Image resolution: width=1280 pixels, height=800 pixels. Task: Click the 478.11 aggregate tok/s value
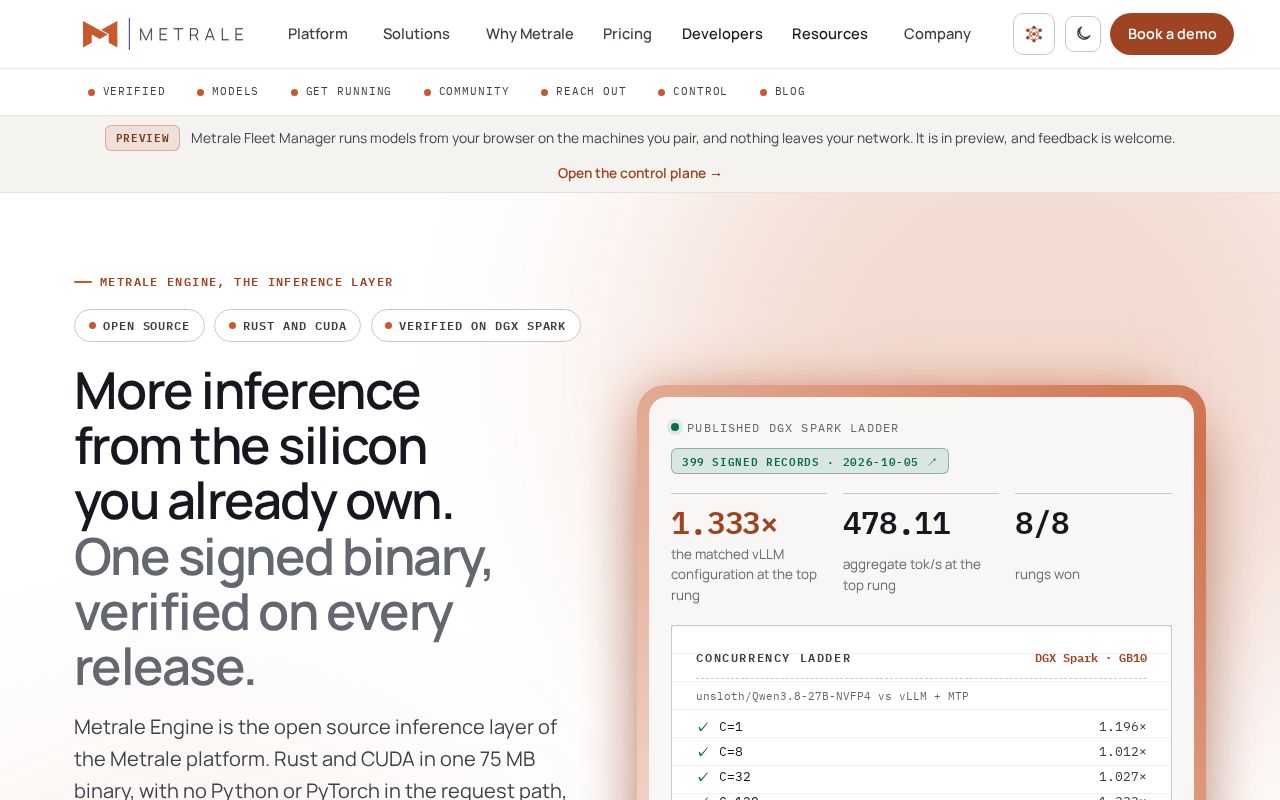[896, 524]
